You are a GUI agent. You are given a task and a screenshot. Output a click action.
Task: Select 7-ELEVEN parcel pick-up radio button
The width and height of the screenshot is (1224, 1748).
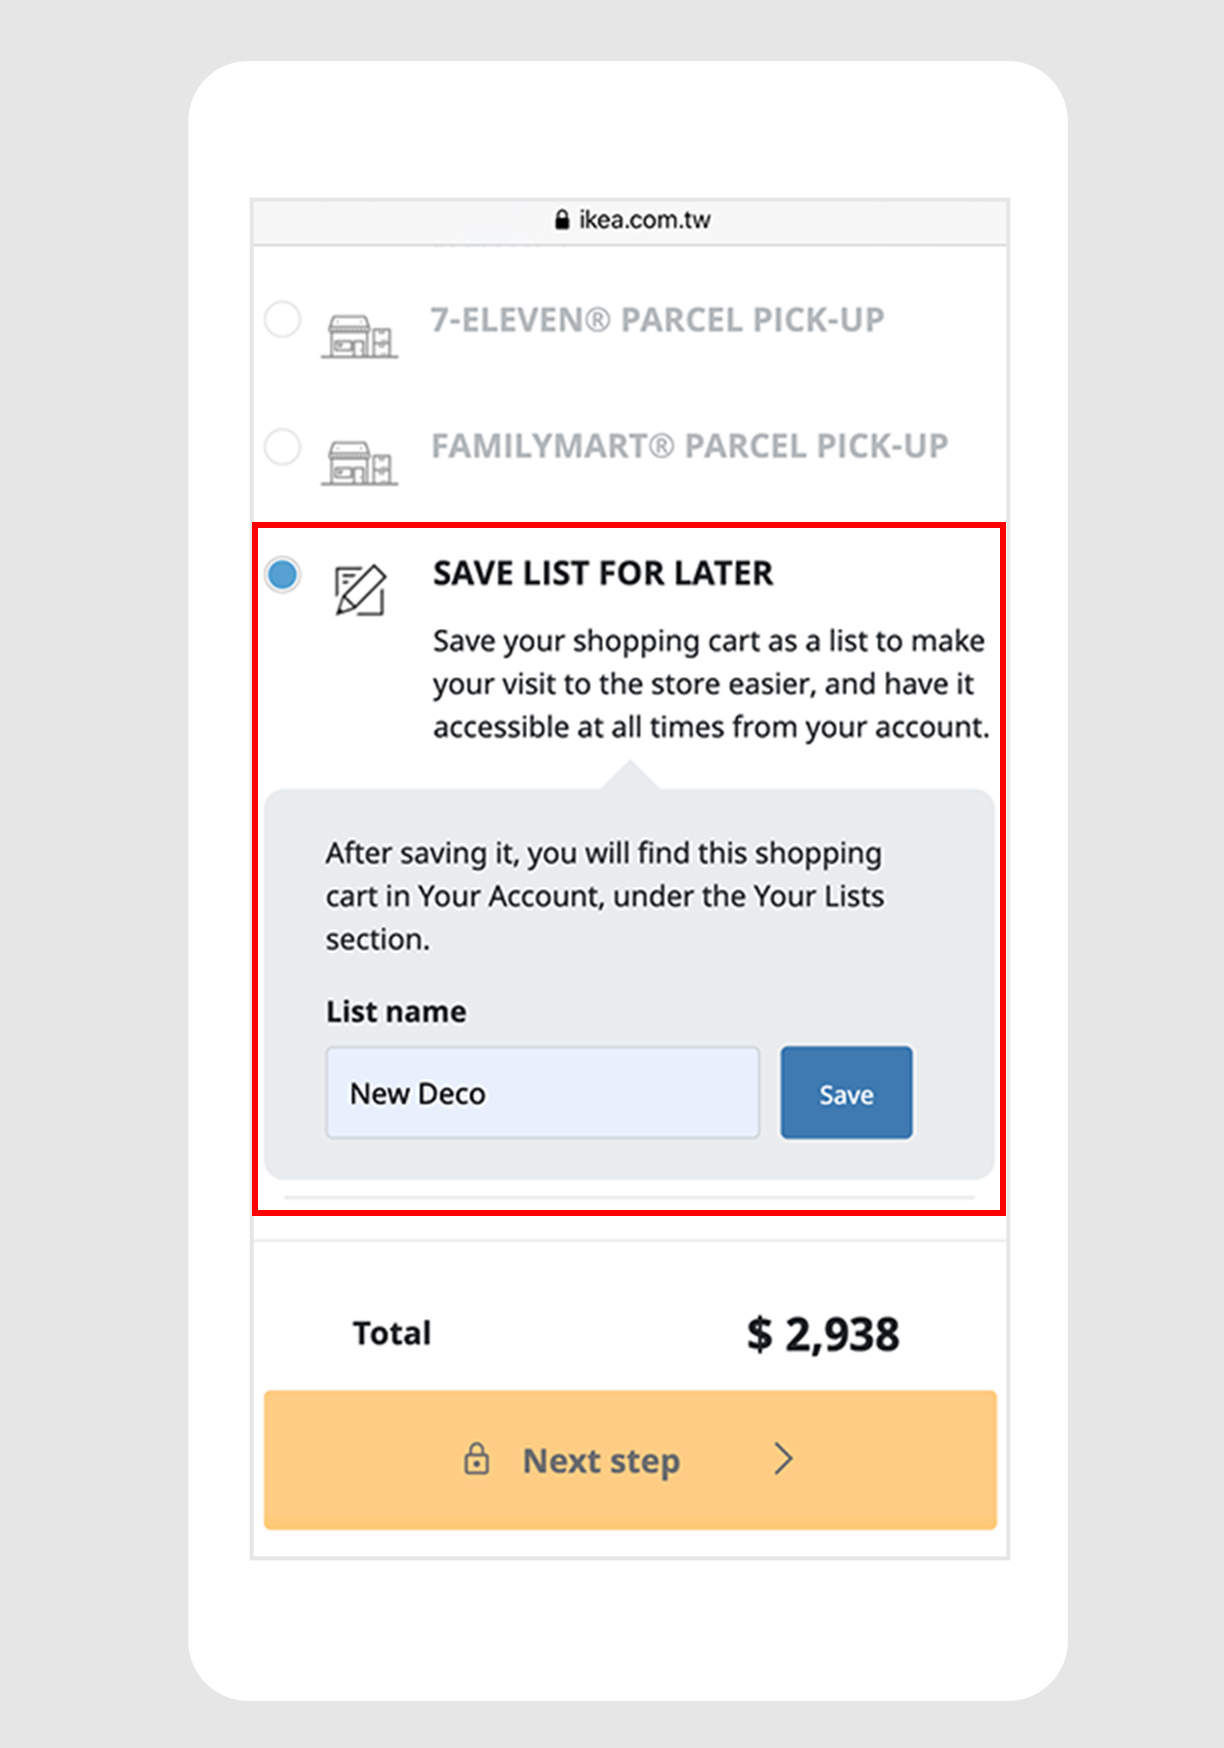point(282,320)
